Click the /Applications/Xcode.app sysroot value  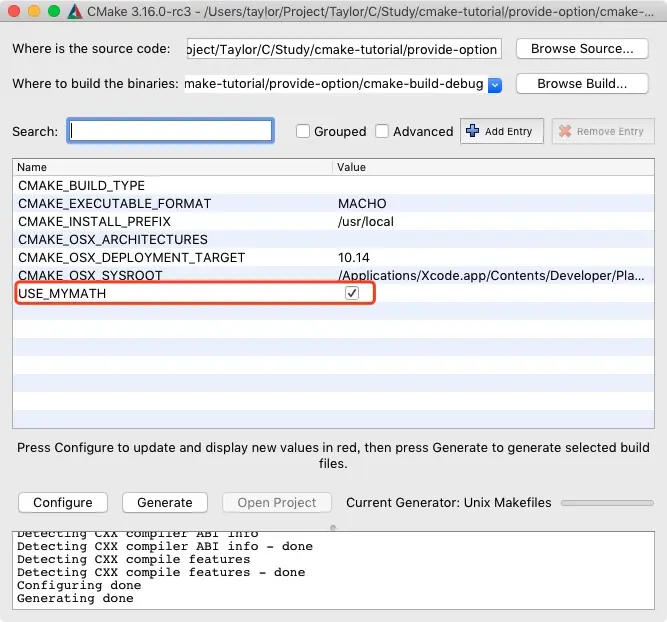[491, 275]
